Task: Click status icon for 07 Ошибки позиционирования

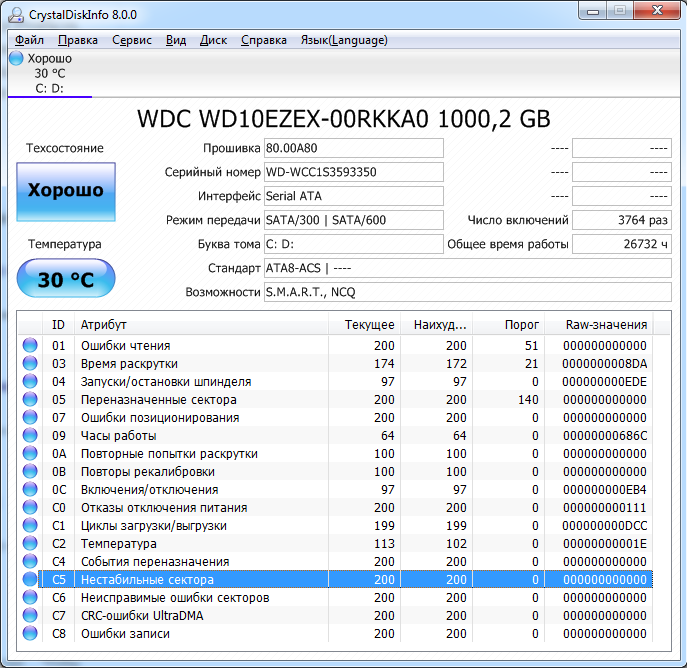Action: (30, 417)
